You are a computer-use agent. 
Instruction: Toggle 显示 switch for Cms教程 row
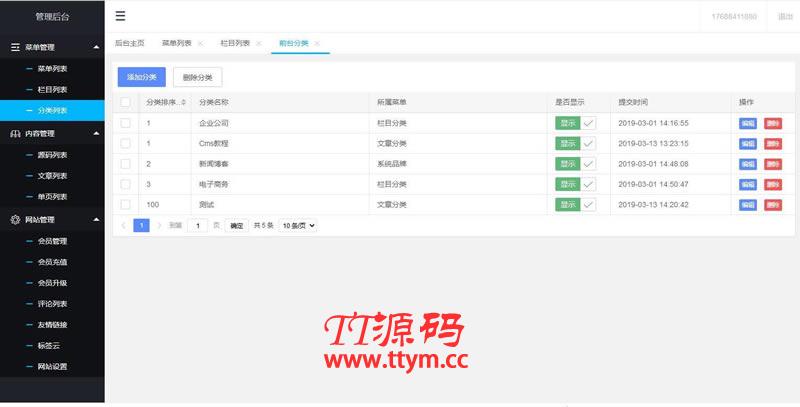coord(576,144)
